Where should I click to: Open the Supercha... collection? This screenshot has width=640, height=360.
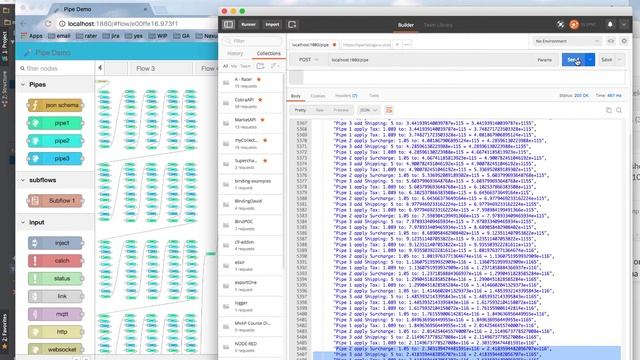pos(251,164)
